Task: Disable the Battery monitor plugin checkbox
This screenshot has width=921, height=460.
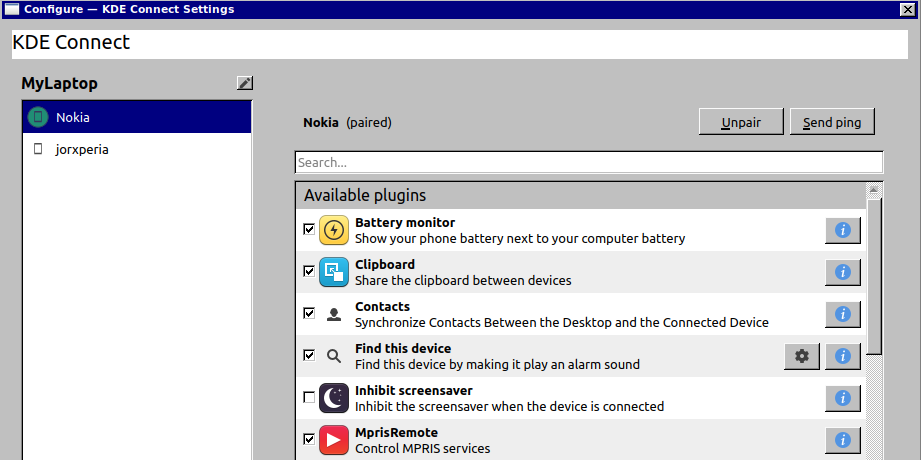Action: 309,229
